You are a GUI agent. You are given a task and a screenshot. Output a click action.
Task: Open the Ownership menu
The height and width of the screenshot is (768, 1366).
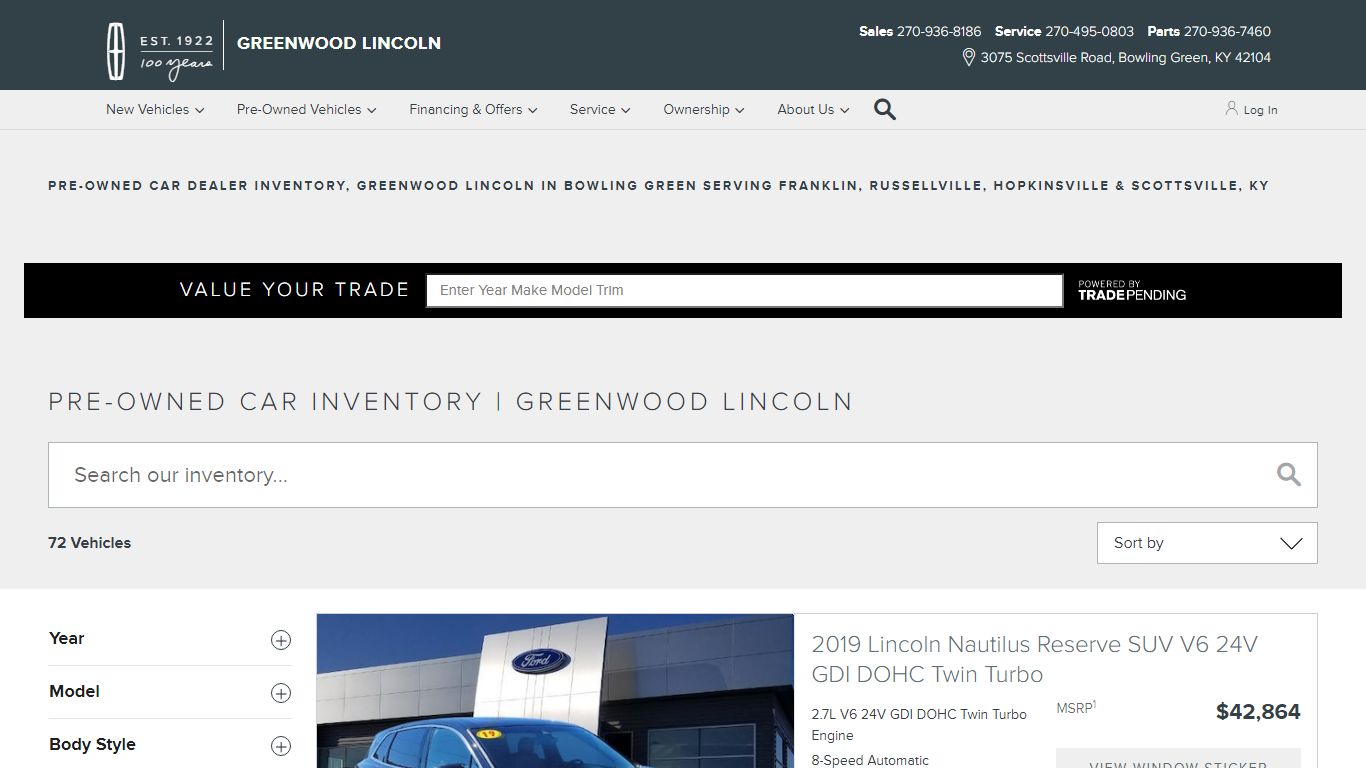coord(704,109)
